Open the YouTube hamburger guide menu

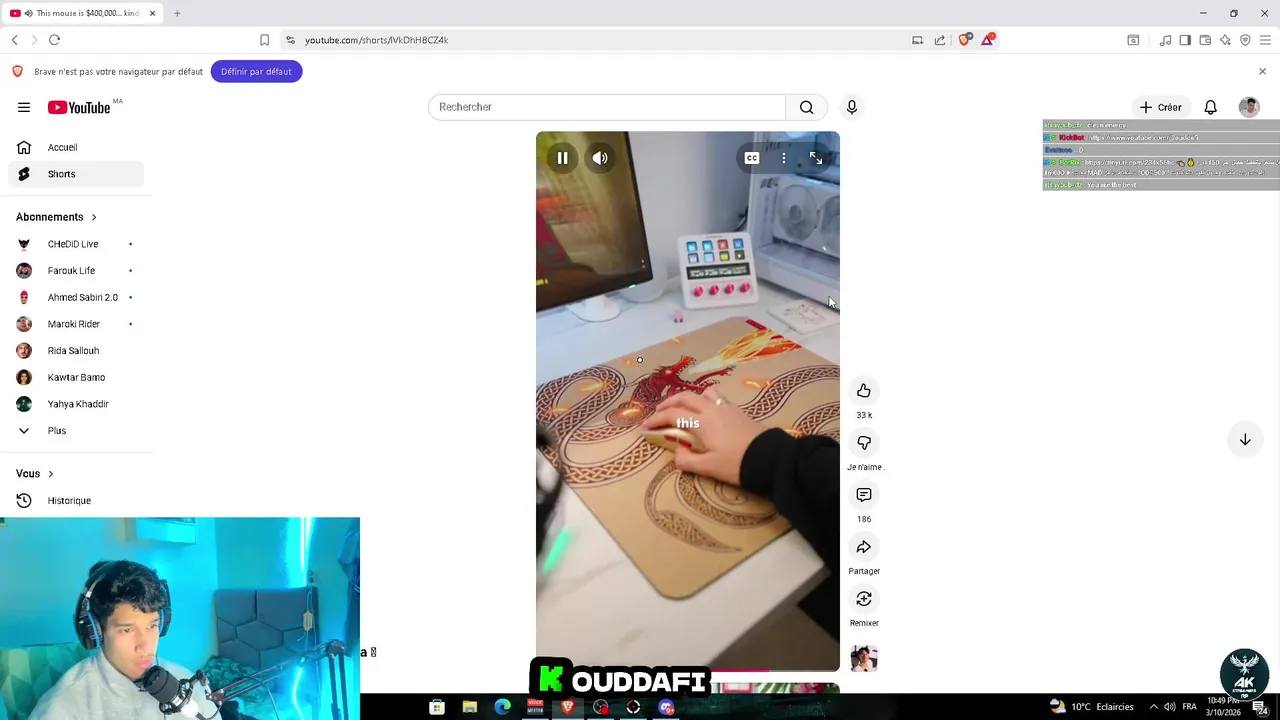24,107
